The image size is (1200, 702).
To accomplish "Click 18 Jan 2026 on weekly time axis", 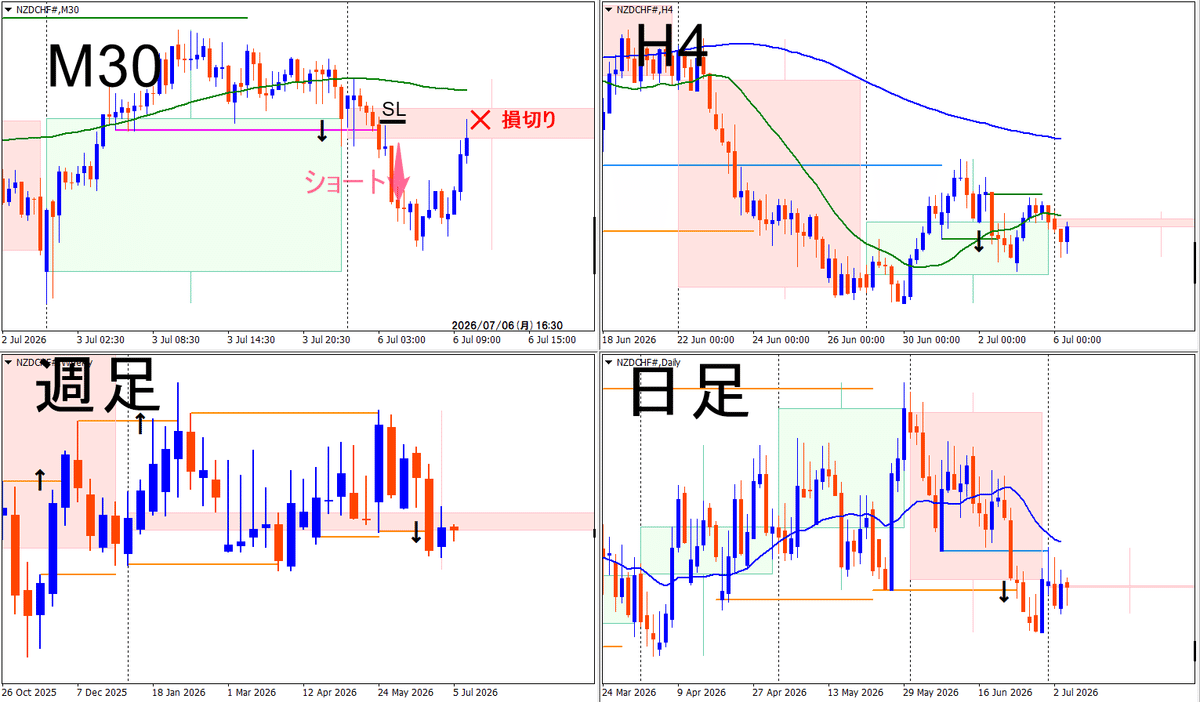I will tap(178, 692).
